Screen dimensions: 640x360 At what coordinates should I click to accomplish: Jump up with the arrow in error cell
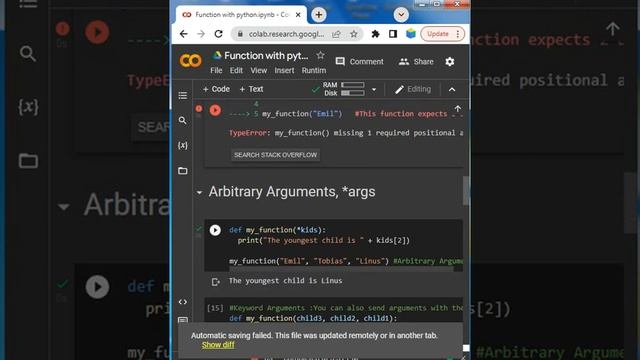(x=458, y=109)
